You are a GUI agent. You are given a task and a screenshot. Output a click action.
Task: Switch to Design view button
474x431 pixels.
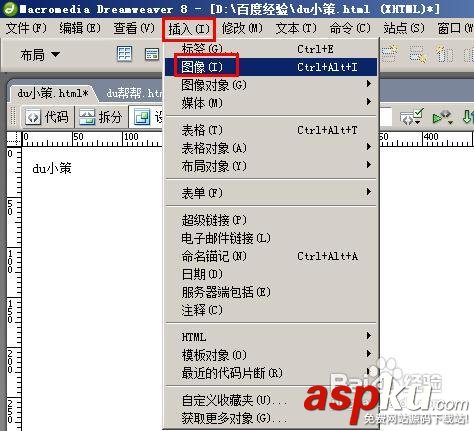[147, 117]
